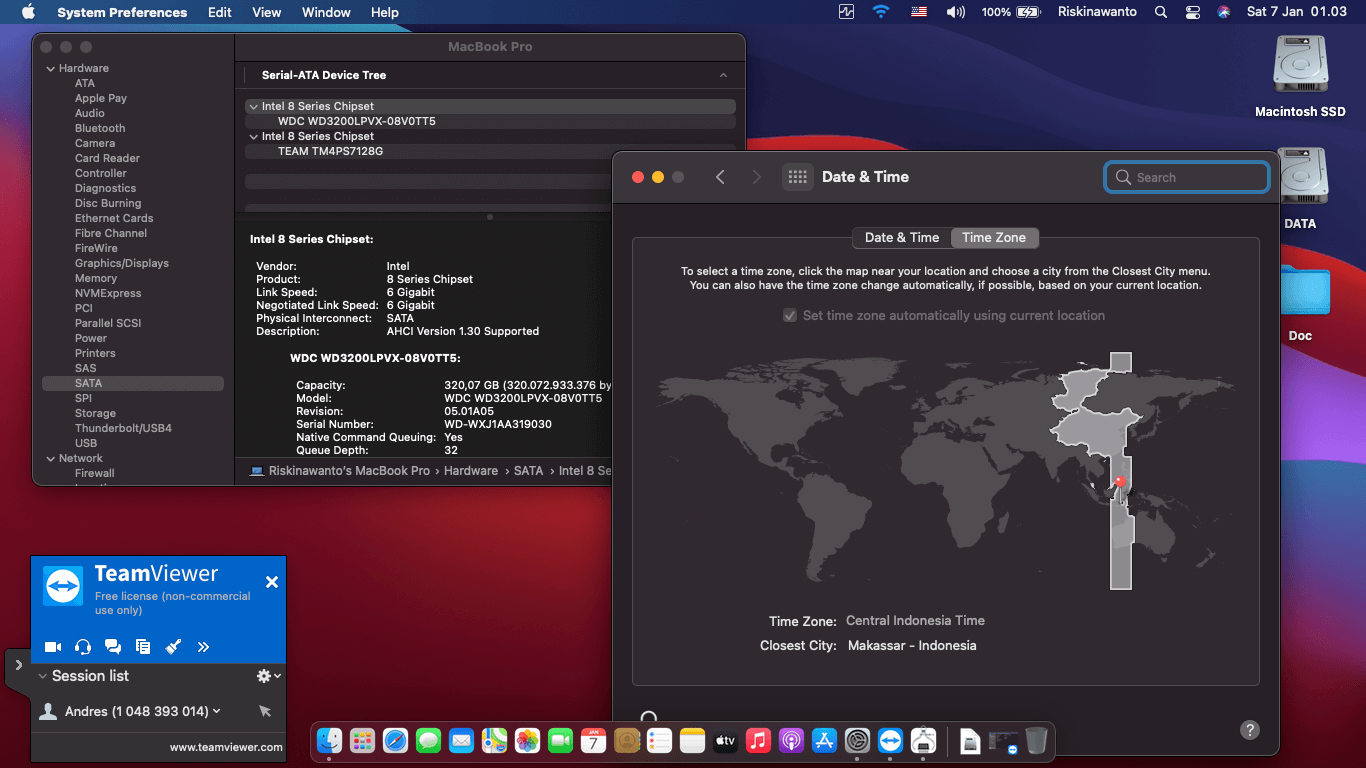Open Date & Time help button

point(1250,730)
